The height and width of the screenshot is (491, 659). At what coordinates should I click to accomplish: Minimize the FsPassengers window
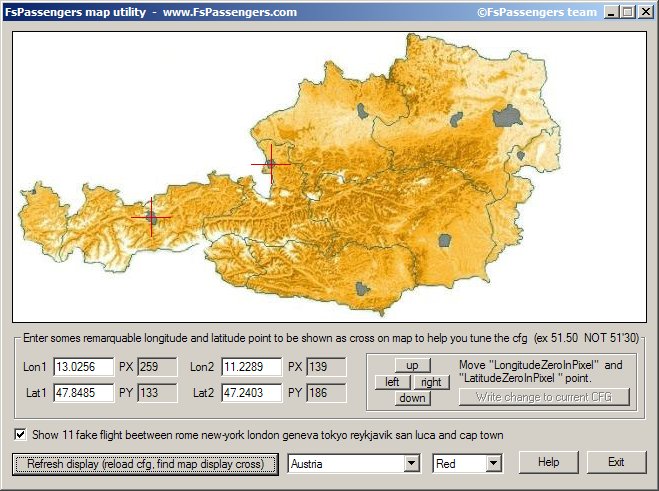coord(611,12)
